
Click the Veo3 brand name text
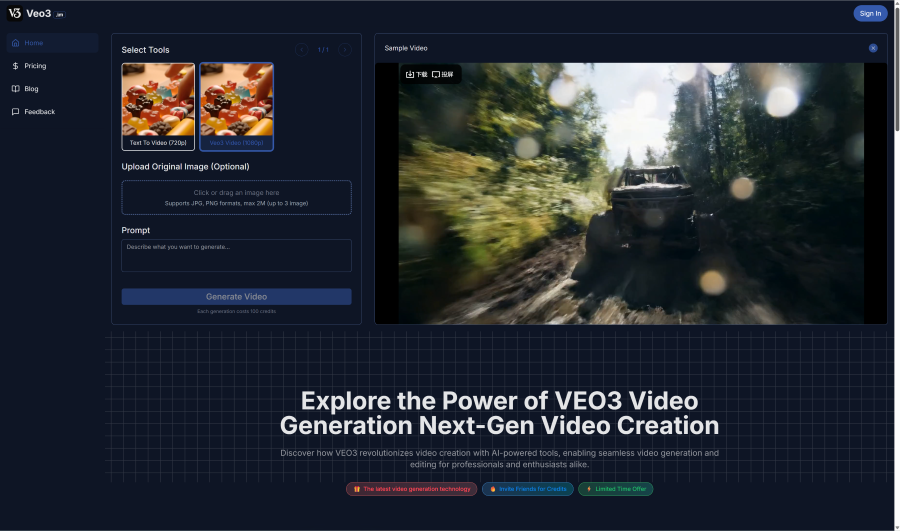[x=38, y=13]
